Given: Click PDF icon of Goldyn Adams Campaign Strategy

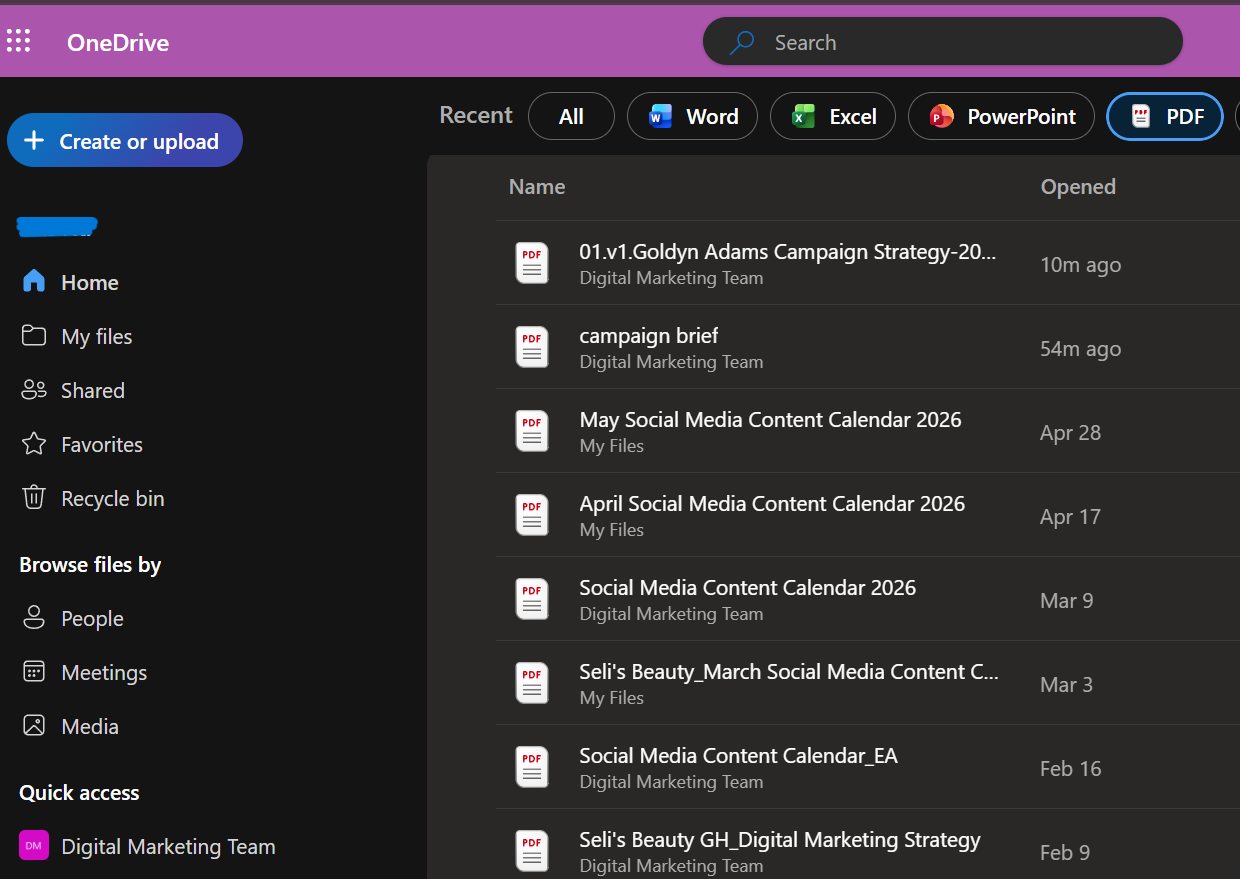Looking at the screenshot, I should [532, 264].
